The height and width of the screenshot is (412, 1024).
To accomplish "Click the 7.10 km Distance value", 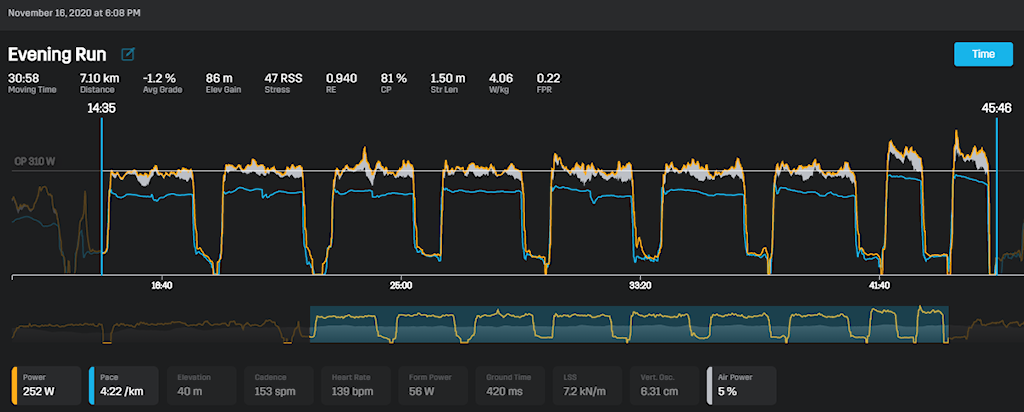I will point(99,78).
